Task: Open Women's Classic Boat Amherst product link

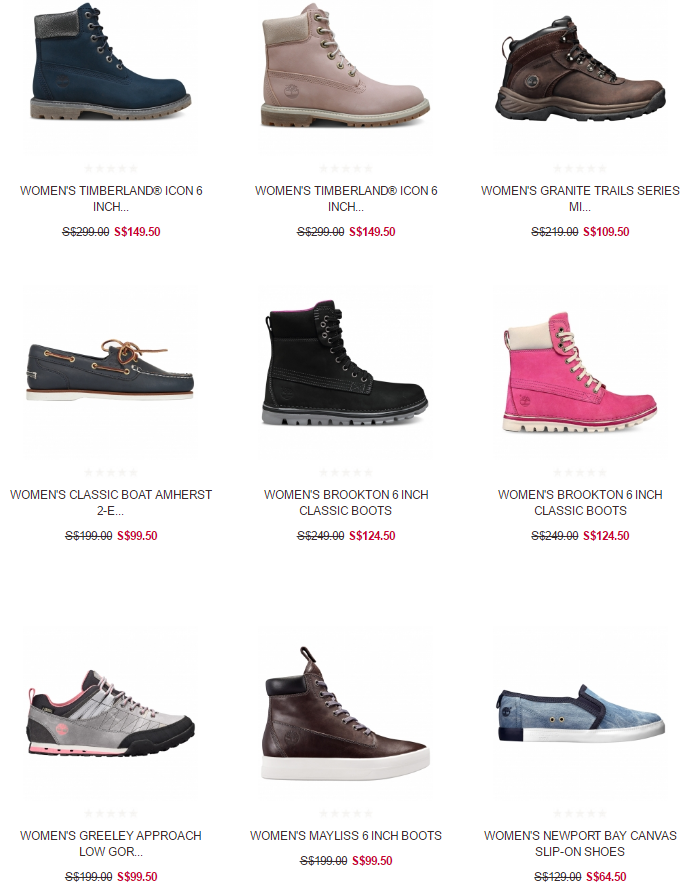Action: [x=111, y=502]
